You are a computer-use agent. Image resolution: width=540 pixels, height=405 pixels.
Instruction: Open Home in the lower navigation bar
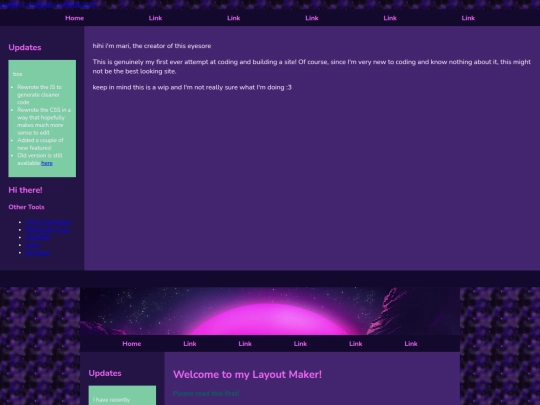tap(132, 344)
